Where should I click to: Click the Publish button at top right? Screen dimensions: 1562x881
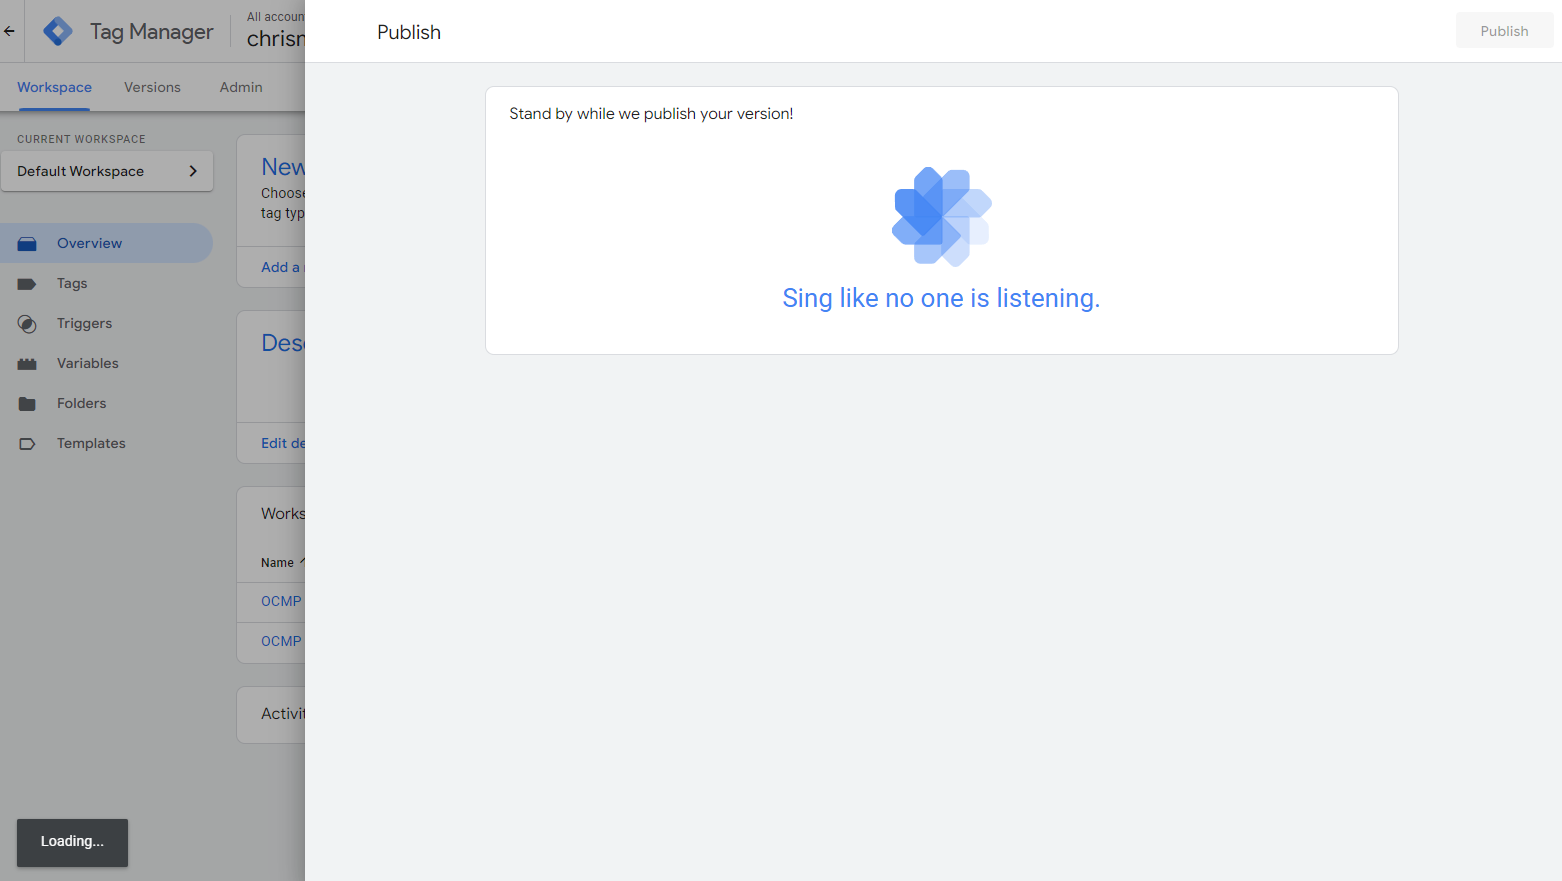(1504, 31)
